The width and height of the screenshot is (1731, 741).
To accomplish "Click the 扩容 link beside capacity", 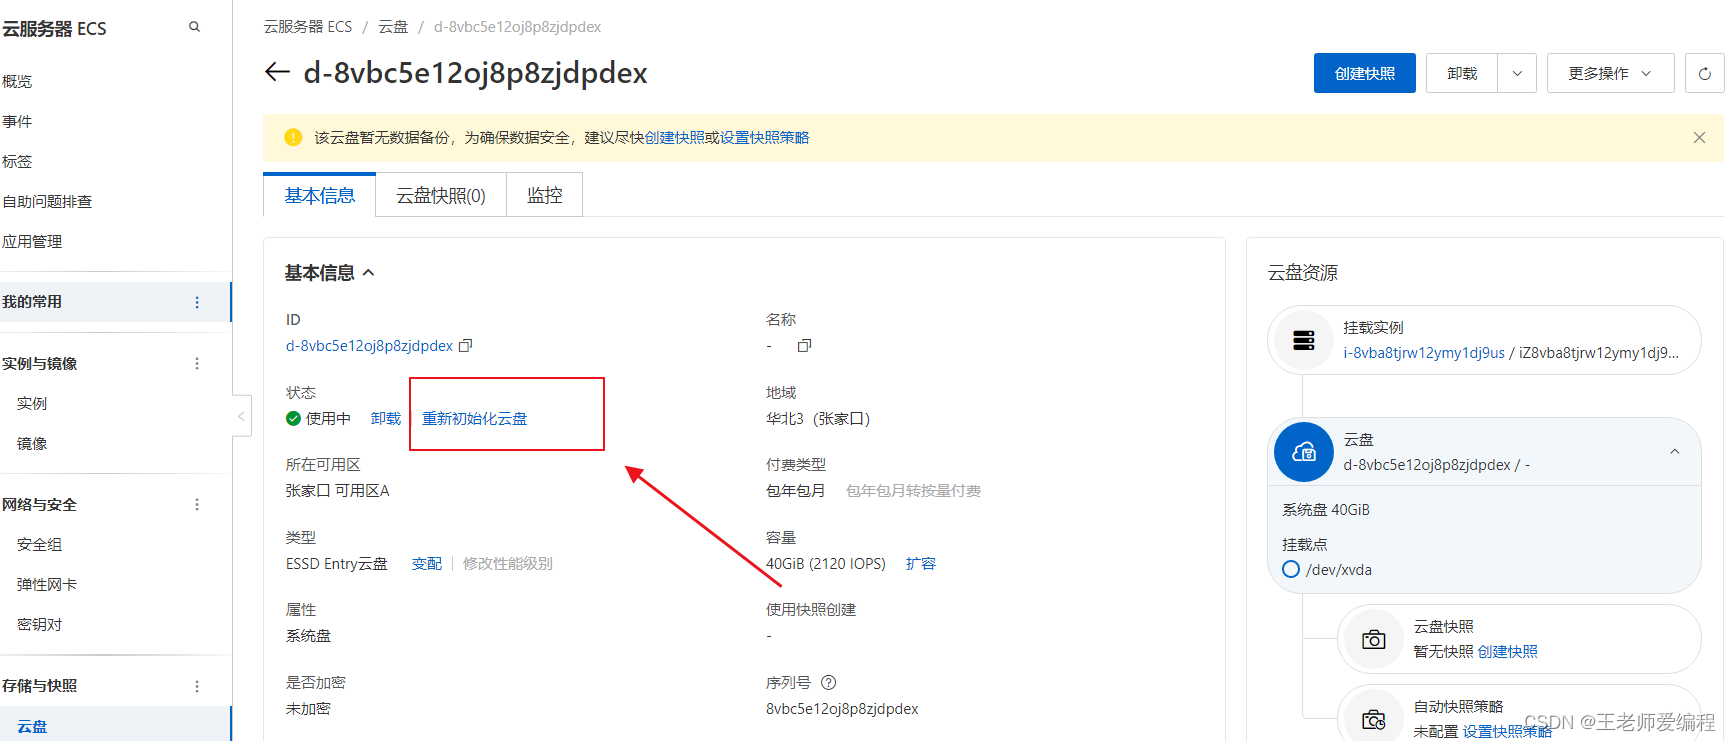I will tap(921, 564).
